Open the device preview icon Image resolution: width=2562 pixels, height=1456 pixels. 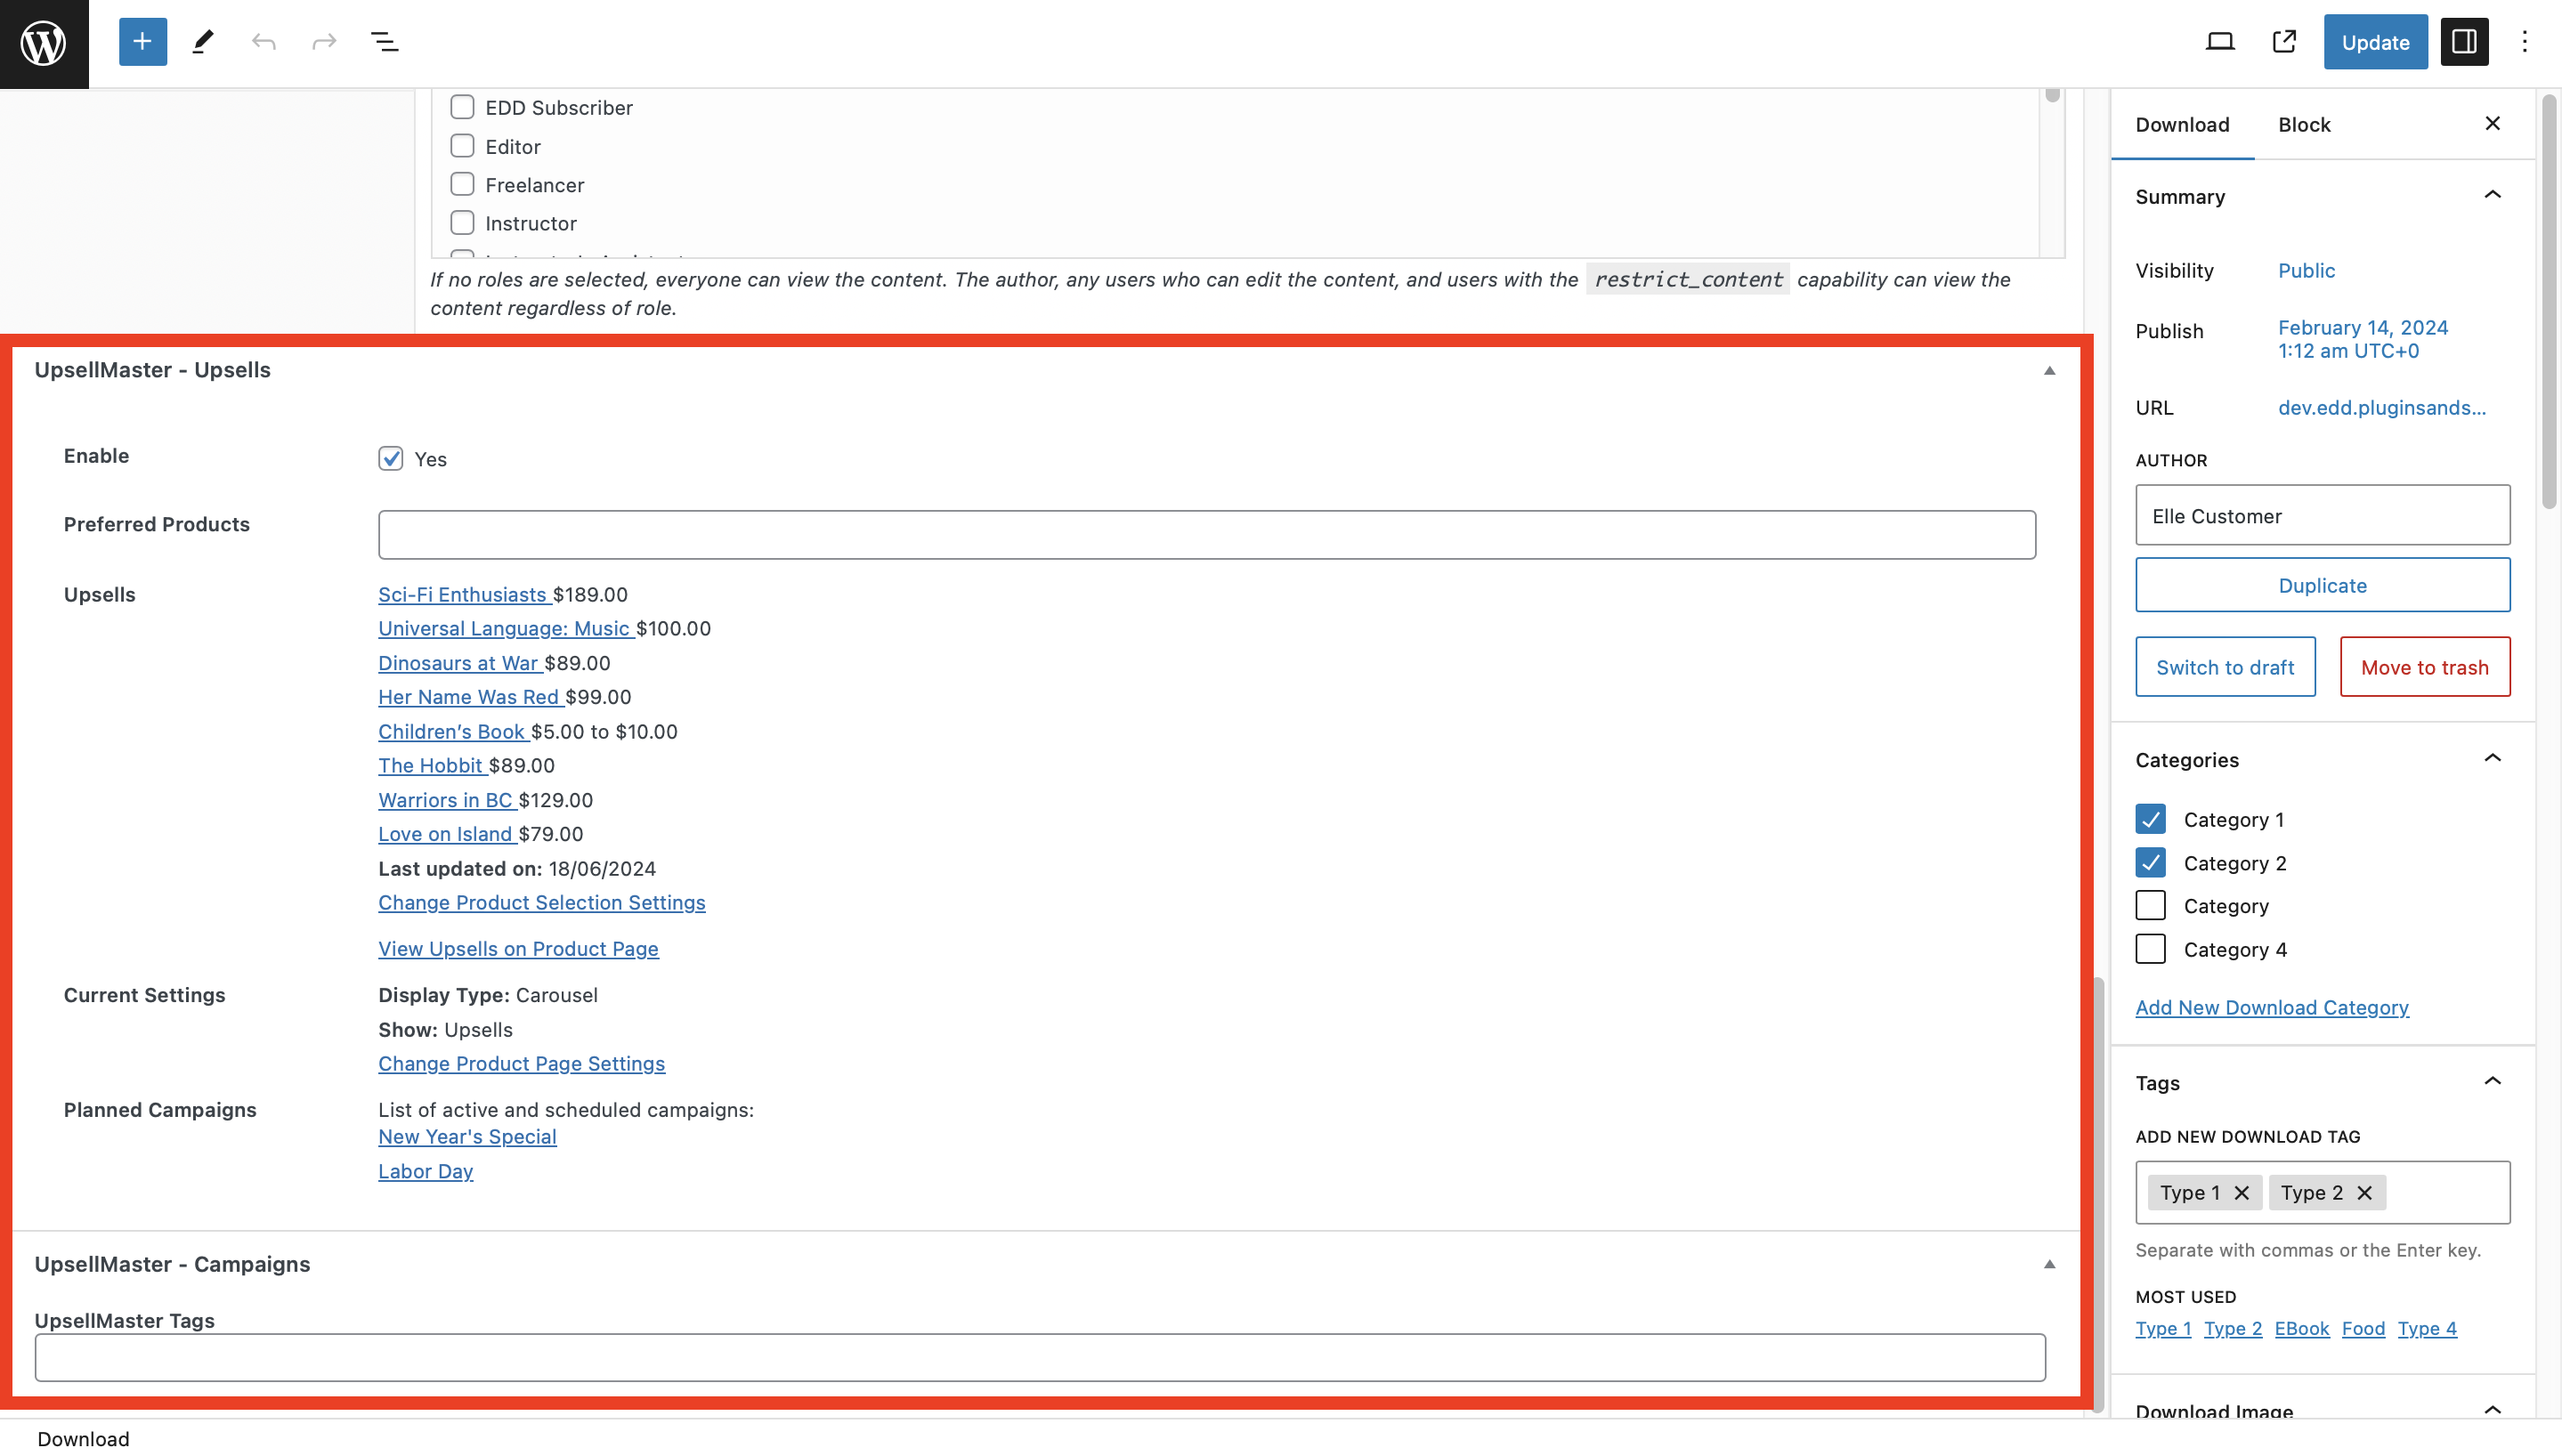pos(2220,42)
